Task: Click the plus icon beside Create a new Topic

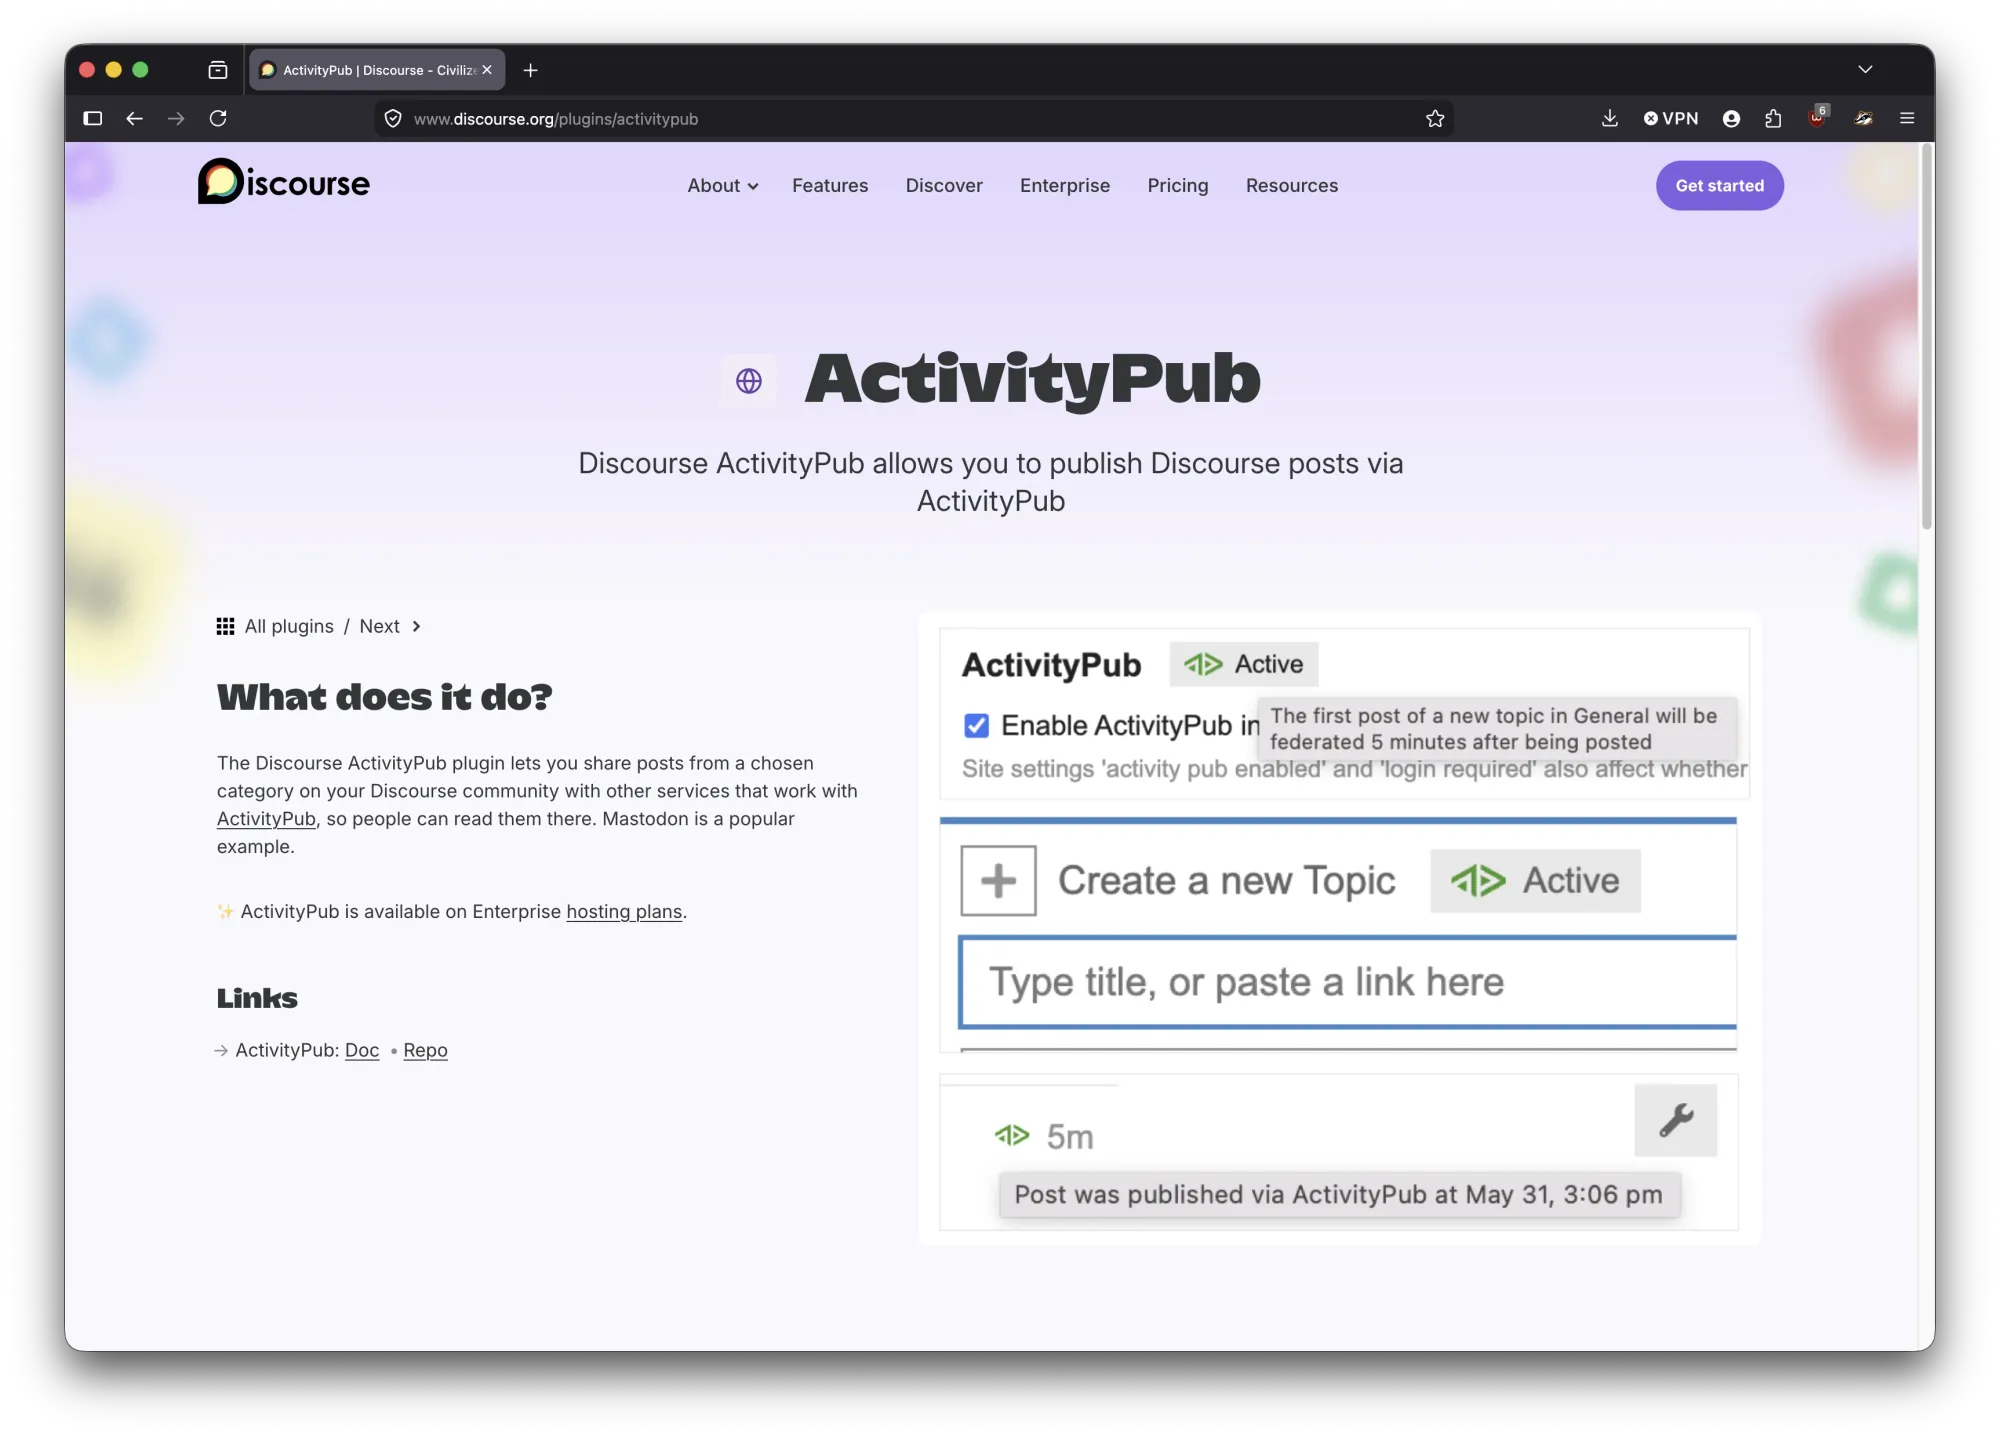Action: 998,881
